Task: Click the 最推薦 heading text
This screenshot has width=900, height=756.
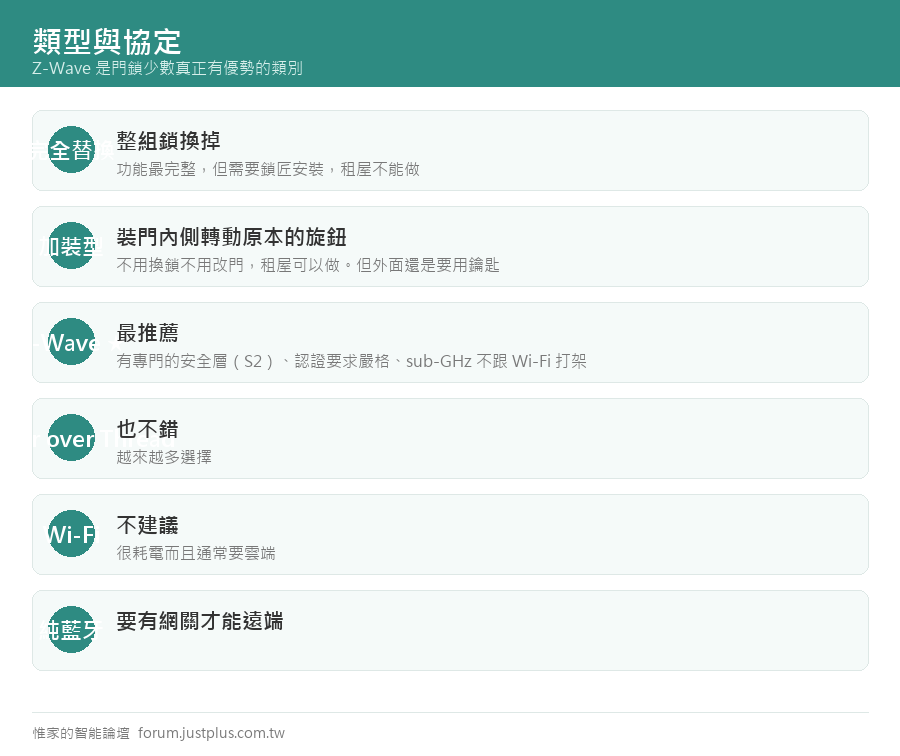Action: [x=148, y=332]
